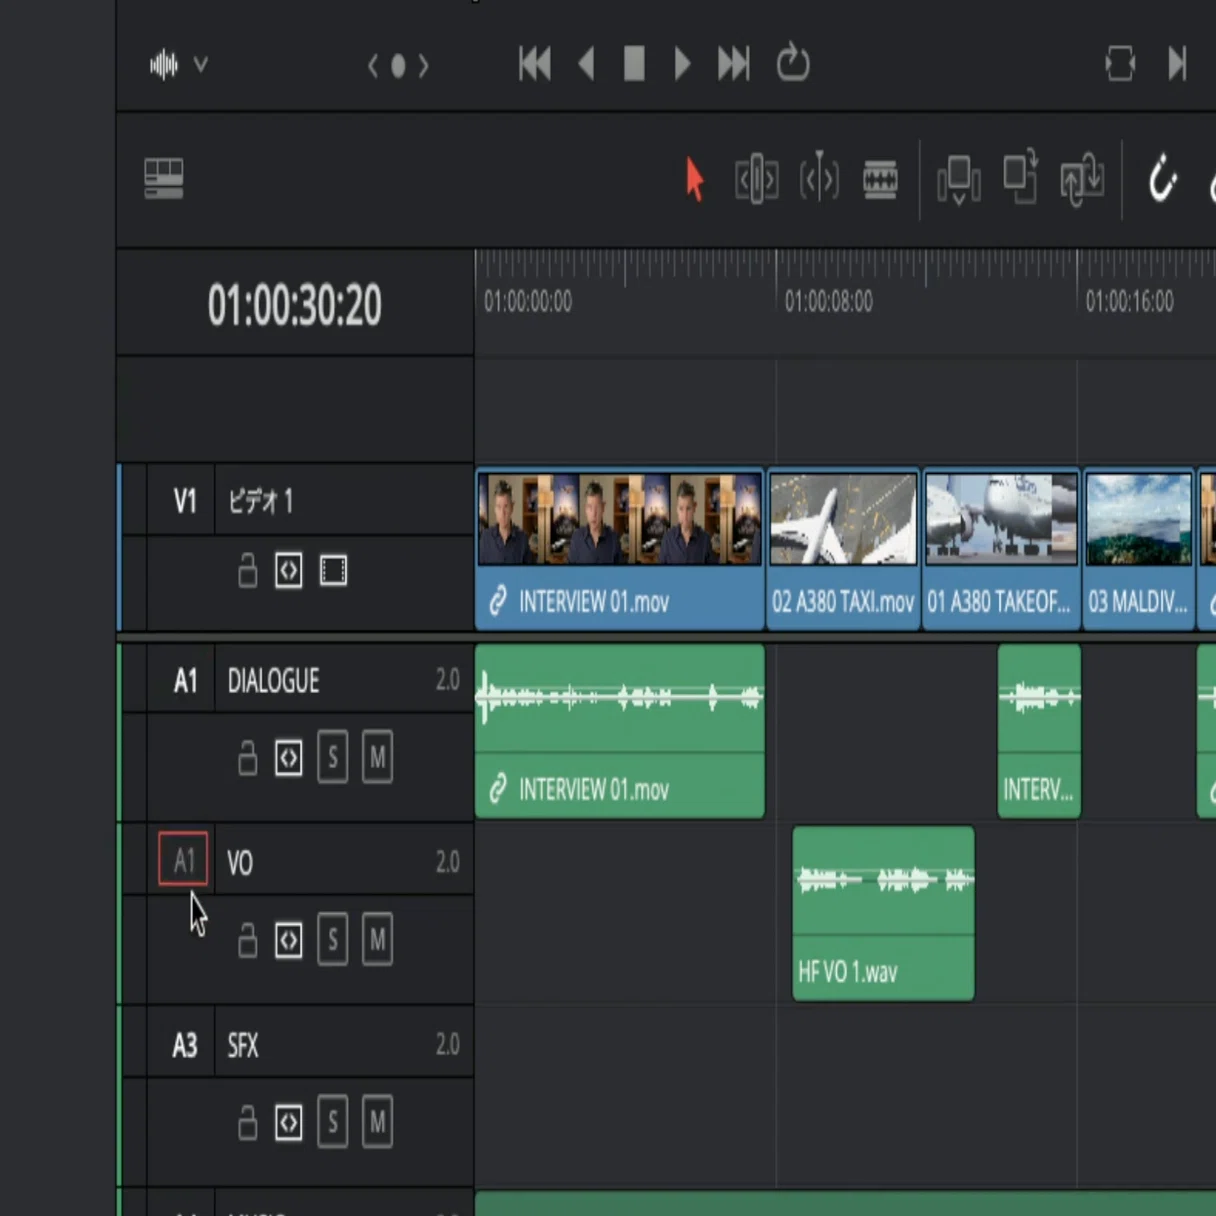
Task: Solo the VO track
Action: tap(333, 939)
